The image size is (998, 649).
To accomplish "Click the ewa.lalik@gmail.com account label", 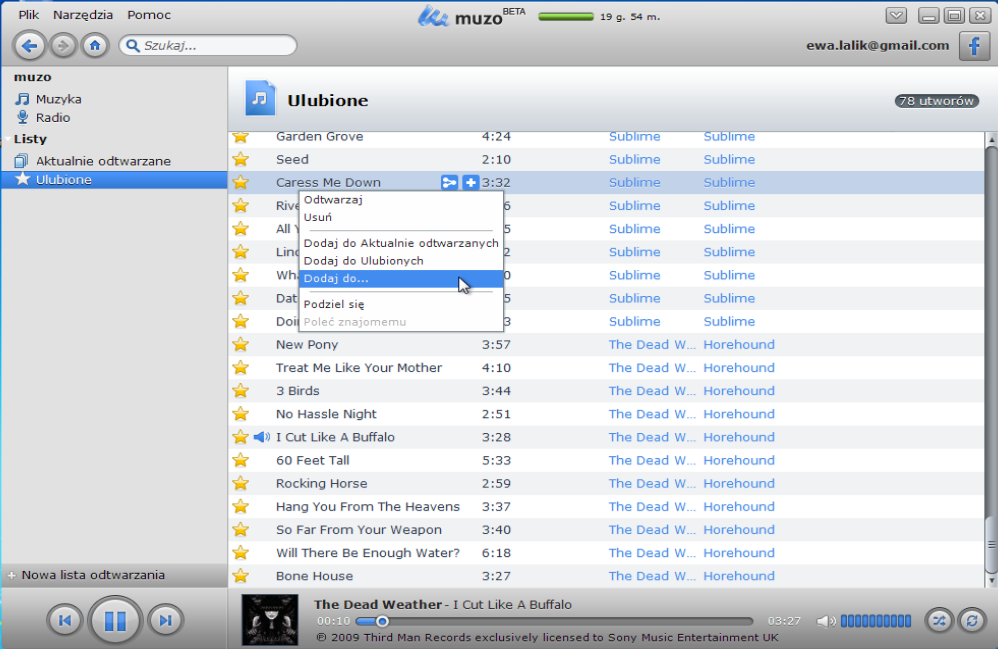I will pyautogui.click(x=877, y=46).
